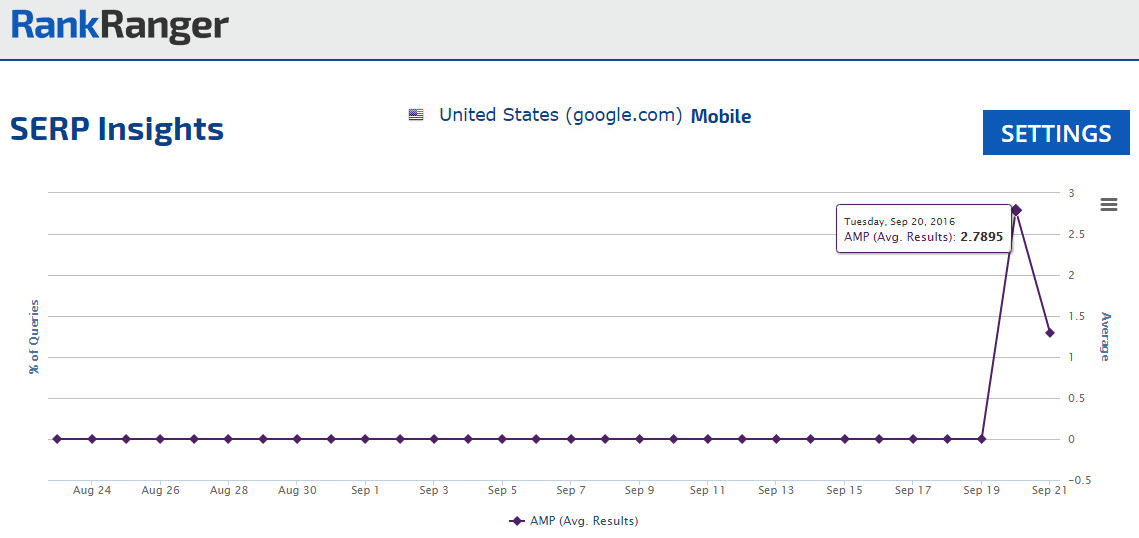This screenshot has height=538, width=1139.
Task: Click the AMP legend diamond marker icon
Action: (x=517, y=521)
